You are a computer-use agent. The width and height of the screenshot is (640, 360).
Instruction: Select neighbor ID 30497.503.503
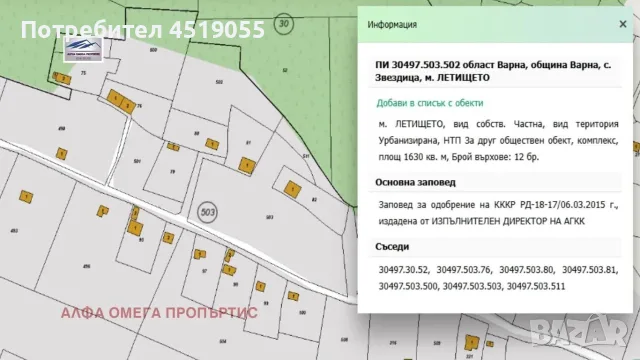click(x=472, y=286)
